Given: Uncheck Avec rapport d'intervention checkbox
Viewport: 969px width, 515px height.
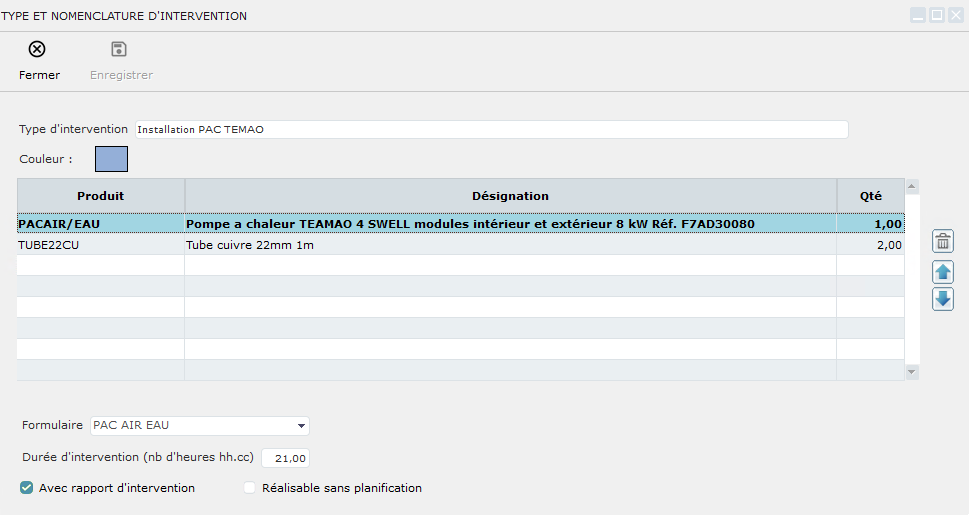Looking at the screenshot, I should coord(26,488).
